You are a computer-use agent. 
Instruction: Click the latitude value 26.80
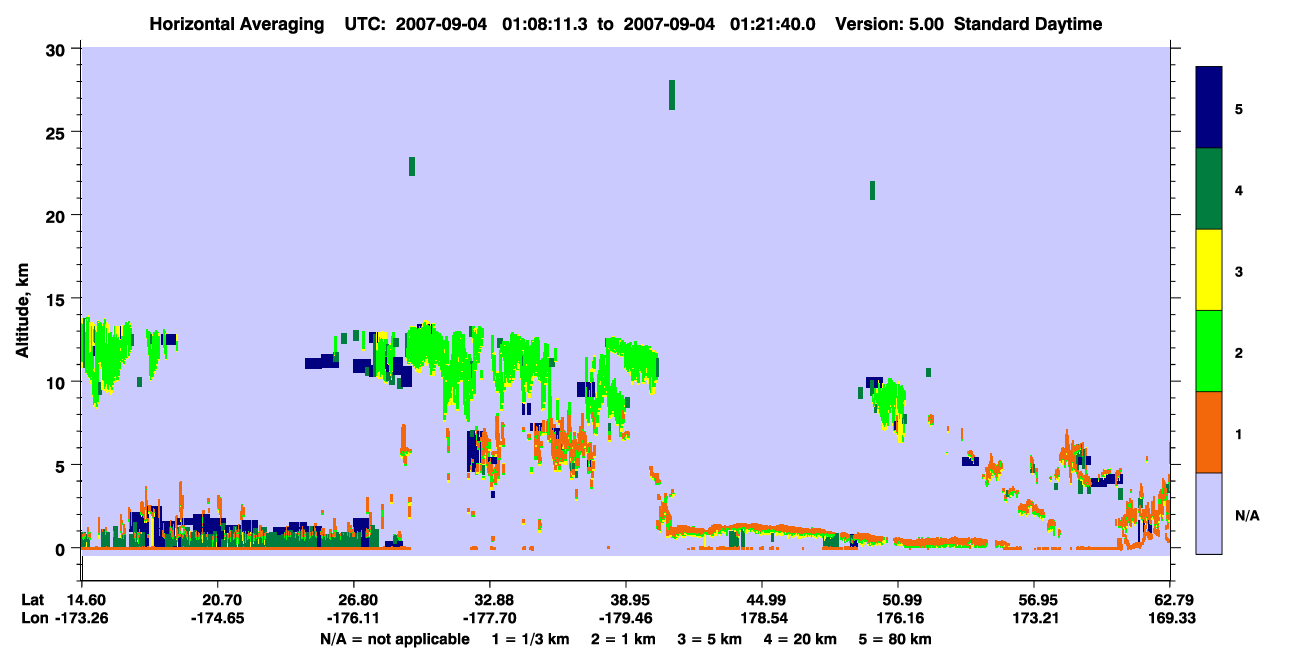tap(354, 600)
